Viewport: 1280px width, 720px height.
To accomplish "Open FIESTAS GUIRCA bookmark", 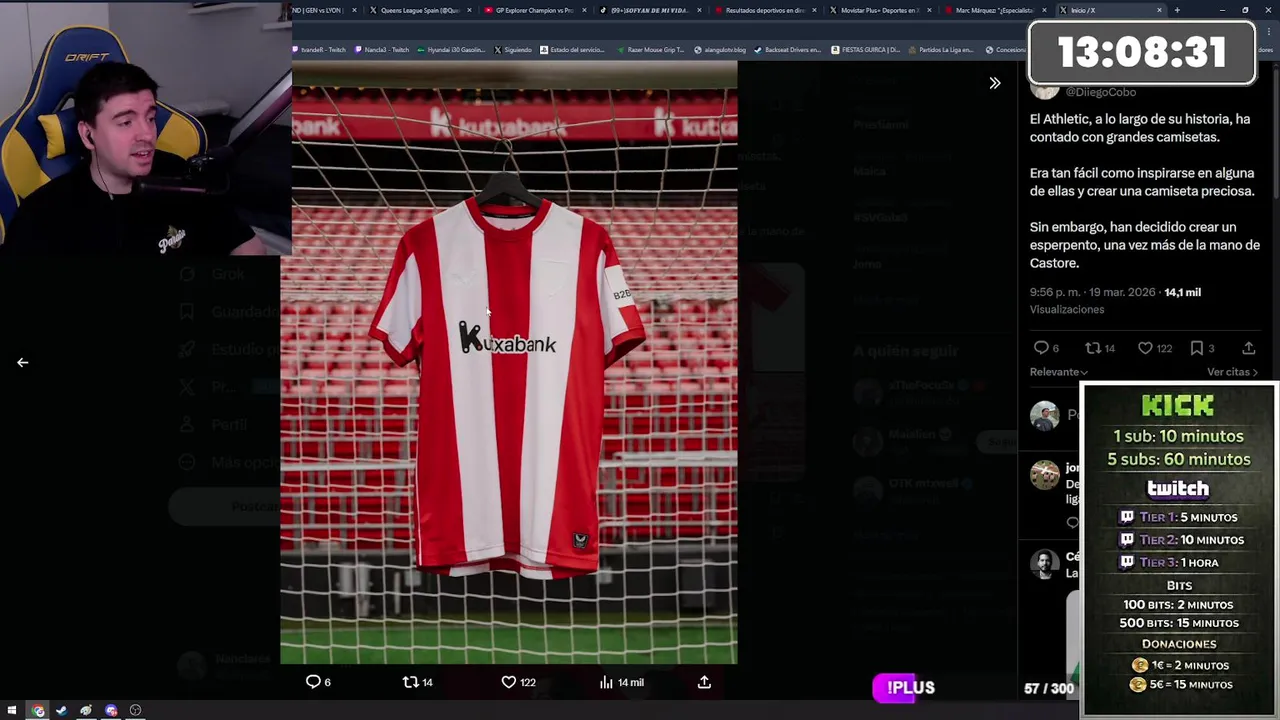I will coord(865,50).
